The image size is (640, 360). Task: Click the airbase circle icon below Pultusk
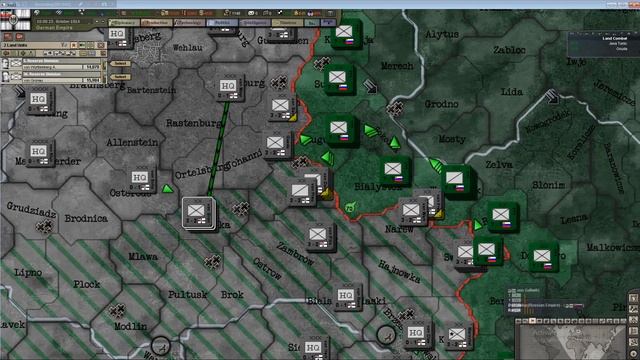point(160,345)
